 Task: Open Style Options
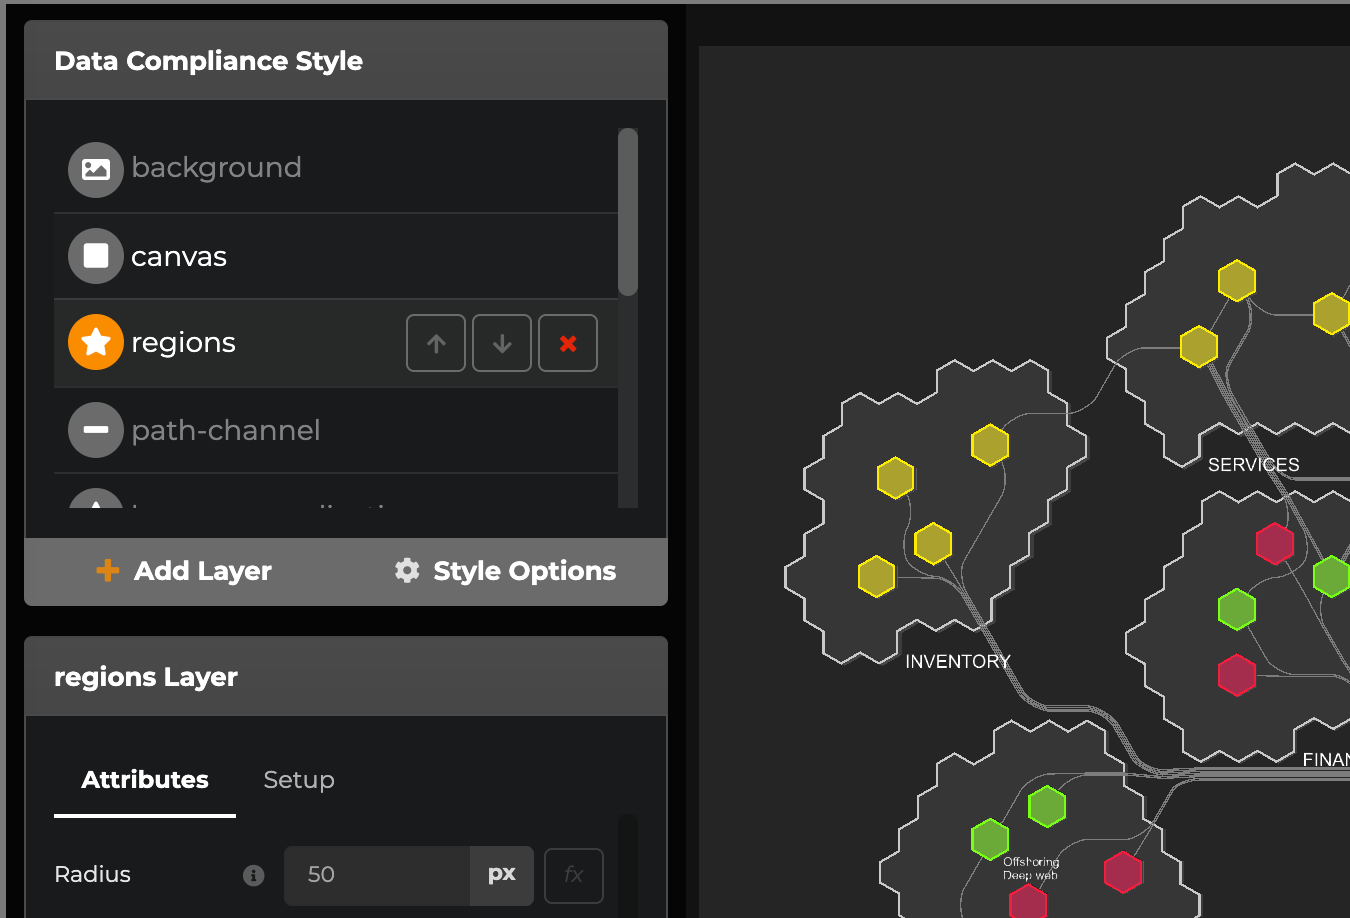click(505, 571)
